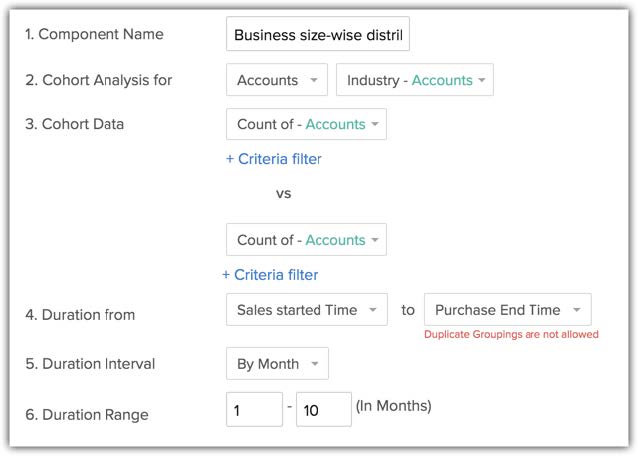This screenshot has height=456, width=638.
Task: Open the second Count of - Accounts dropdown
Action: tap(307, 240)
